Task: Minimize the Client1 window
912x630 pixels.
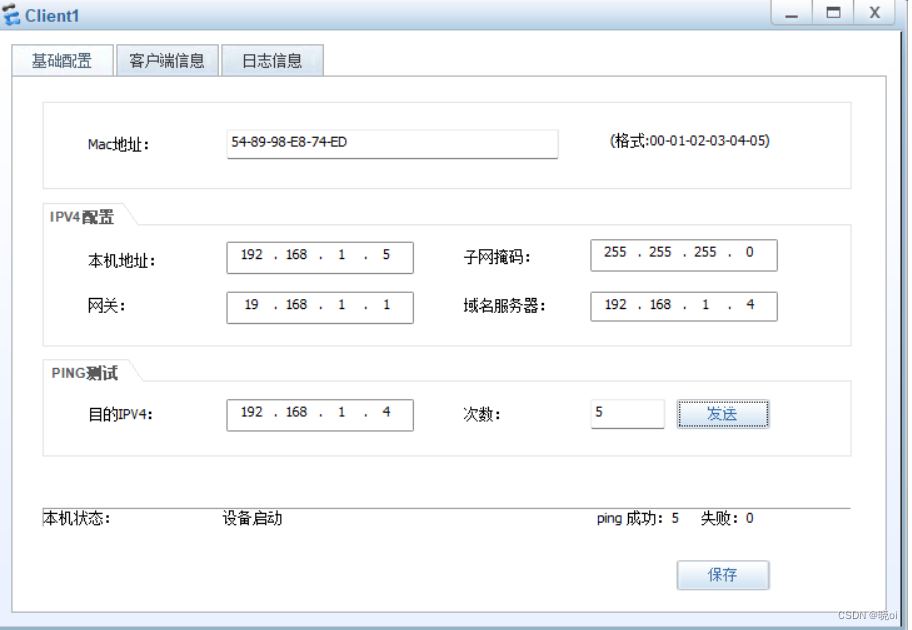Action: click(791, 12)
